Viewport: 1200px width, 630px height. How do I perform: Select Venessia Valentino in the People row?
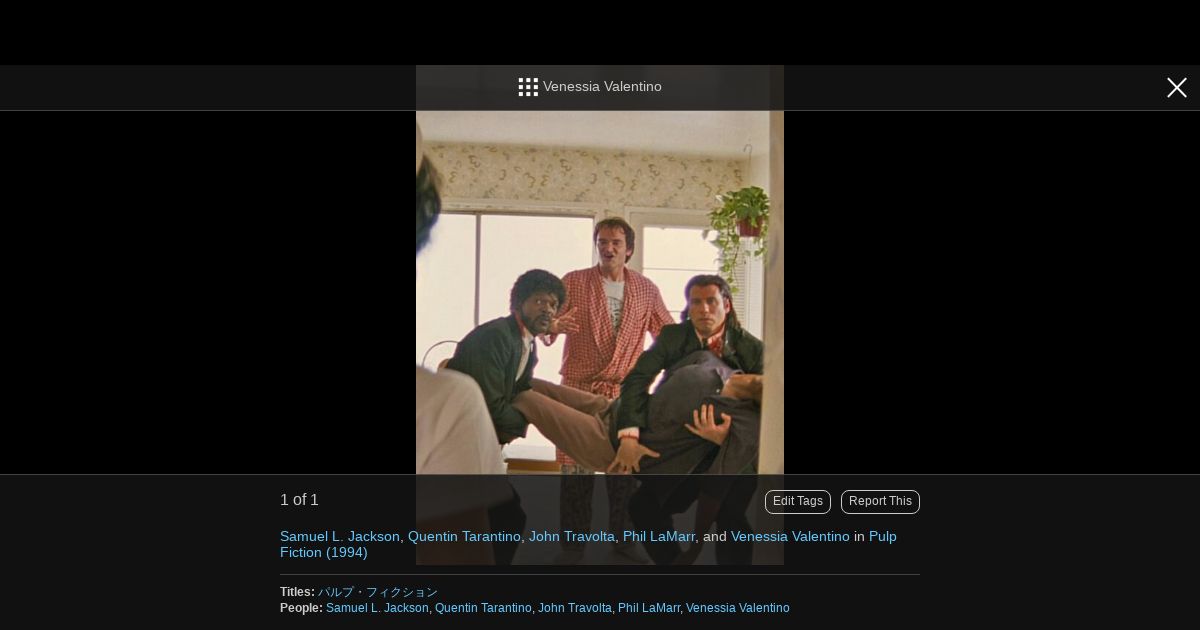point(738,608)
